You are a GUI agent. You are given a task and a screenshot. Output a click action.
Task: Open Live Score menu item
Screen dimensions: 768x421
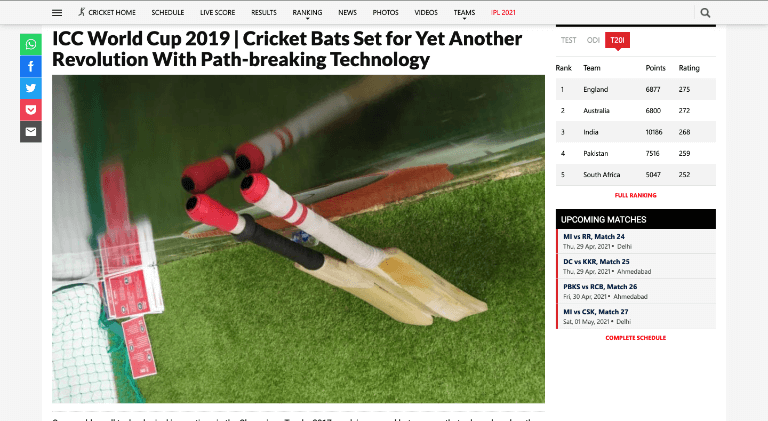pyautogui.click(x=217, y=12)
